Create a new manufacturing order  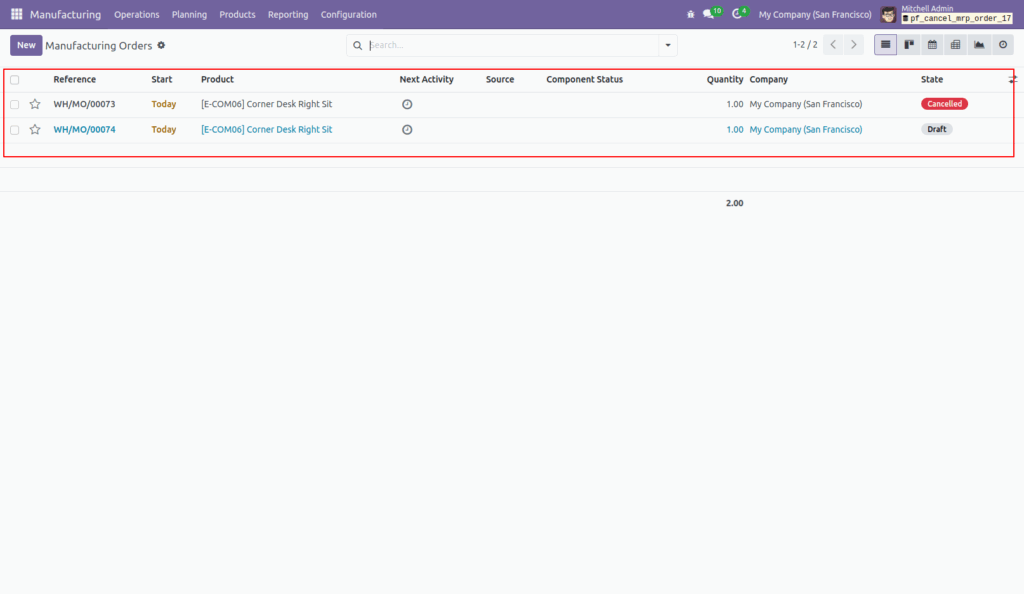click(26, 45)
